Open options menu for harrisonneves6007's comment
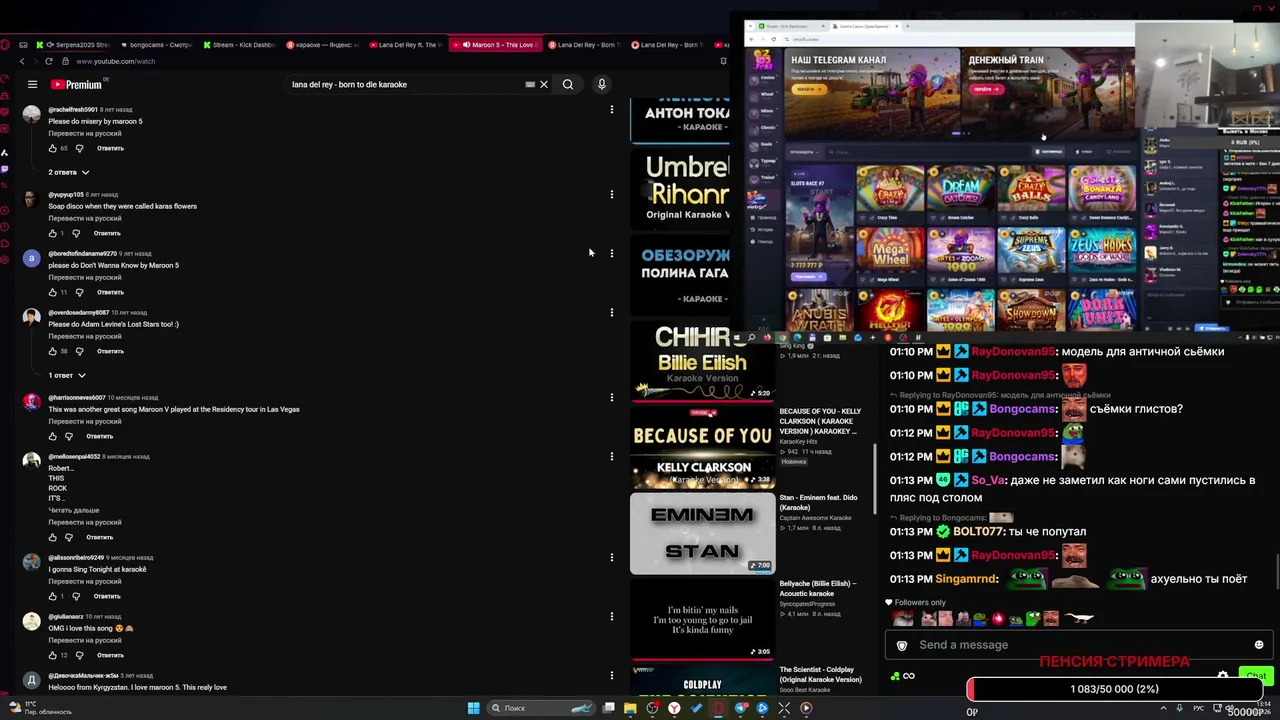1280x720 pixels. (x=612, y=397)
